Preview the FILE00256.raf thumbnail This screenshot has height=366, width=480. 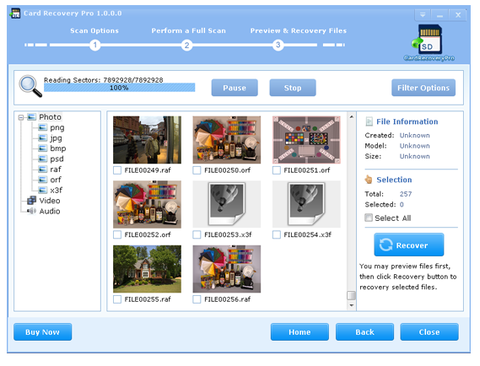tap(227, 269)
